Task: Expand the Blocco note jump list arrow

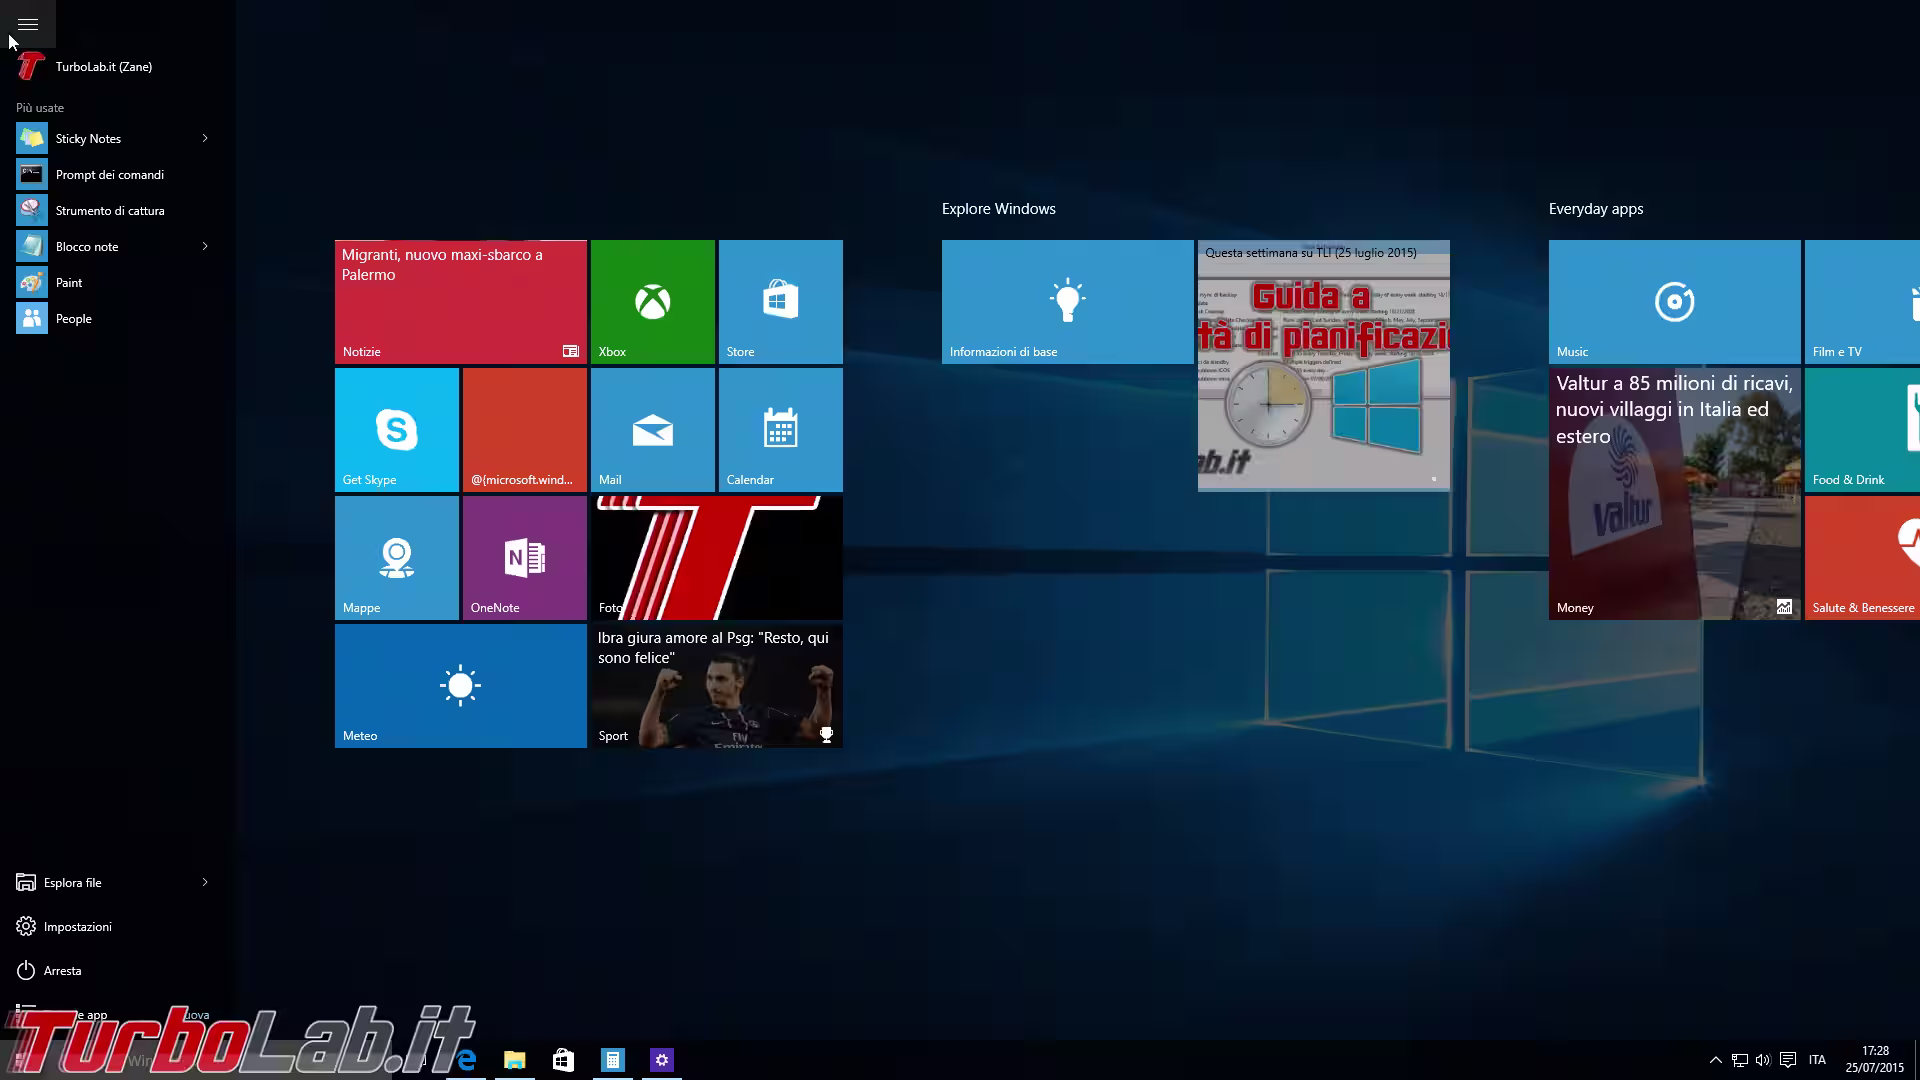Action: coord(205,246)
